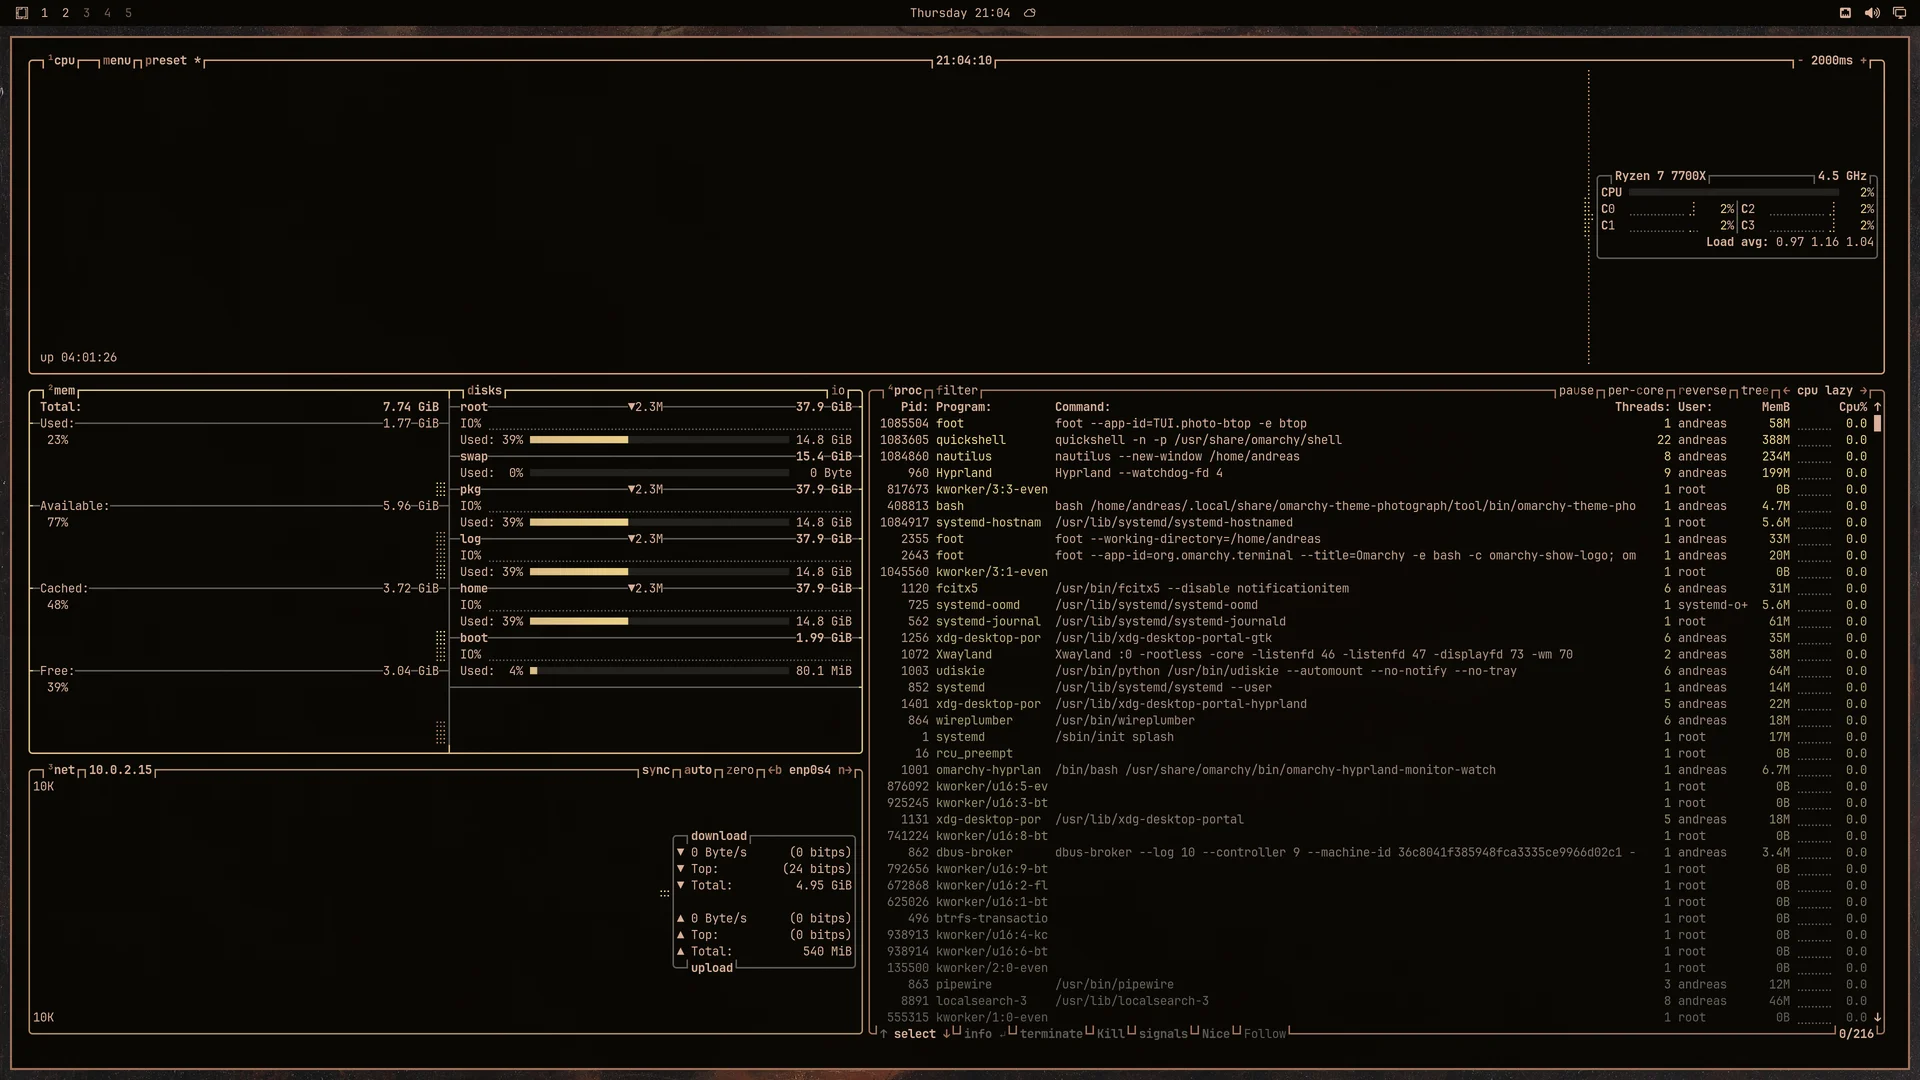
Task: Increase the 2000ms update interval with plus
Action: pyautogui.click(x=1863, y=61)
